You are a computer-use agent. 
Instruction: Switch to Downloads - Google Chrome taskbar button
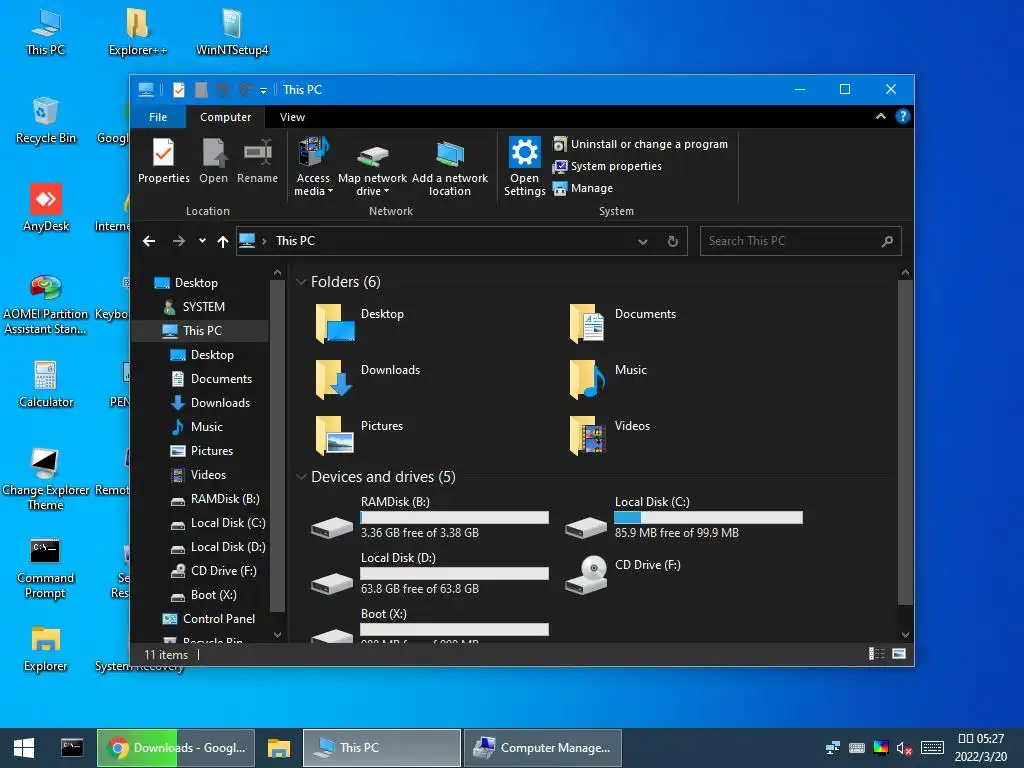coord(176,748)
